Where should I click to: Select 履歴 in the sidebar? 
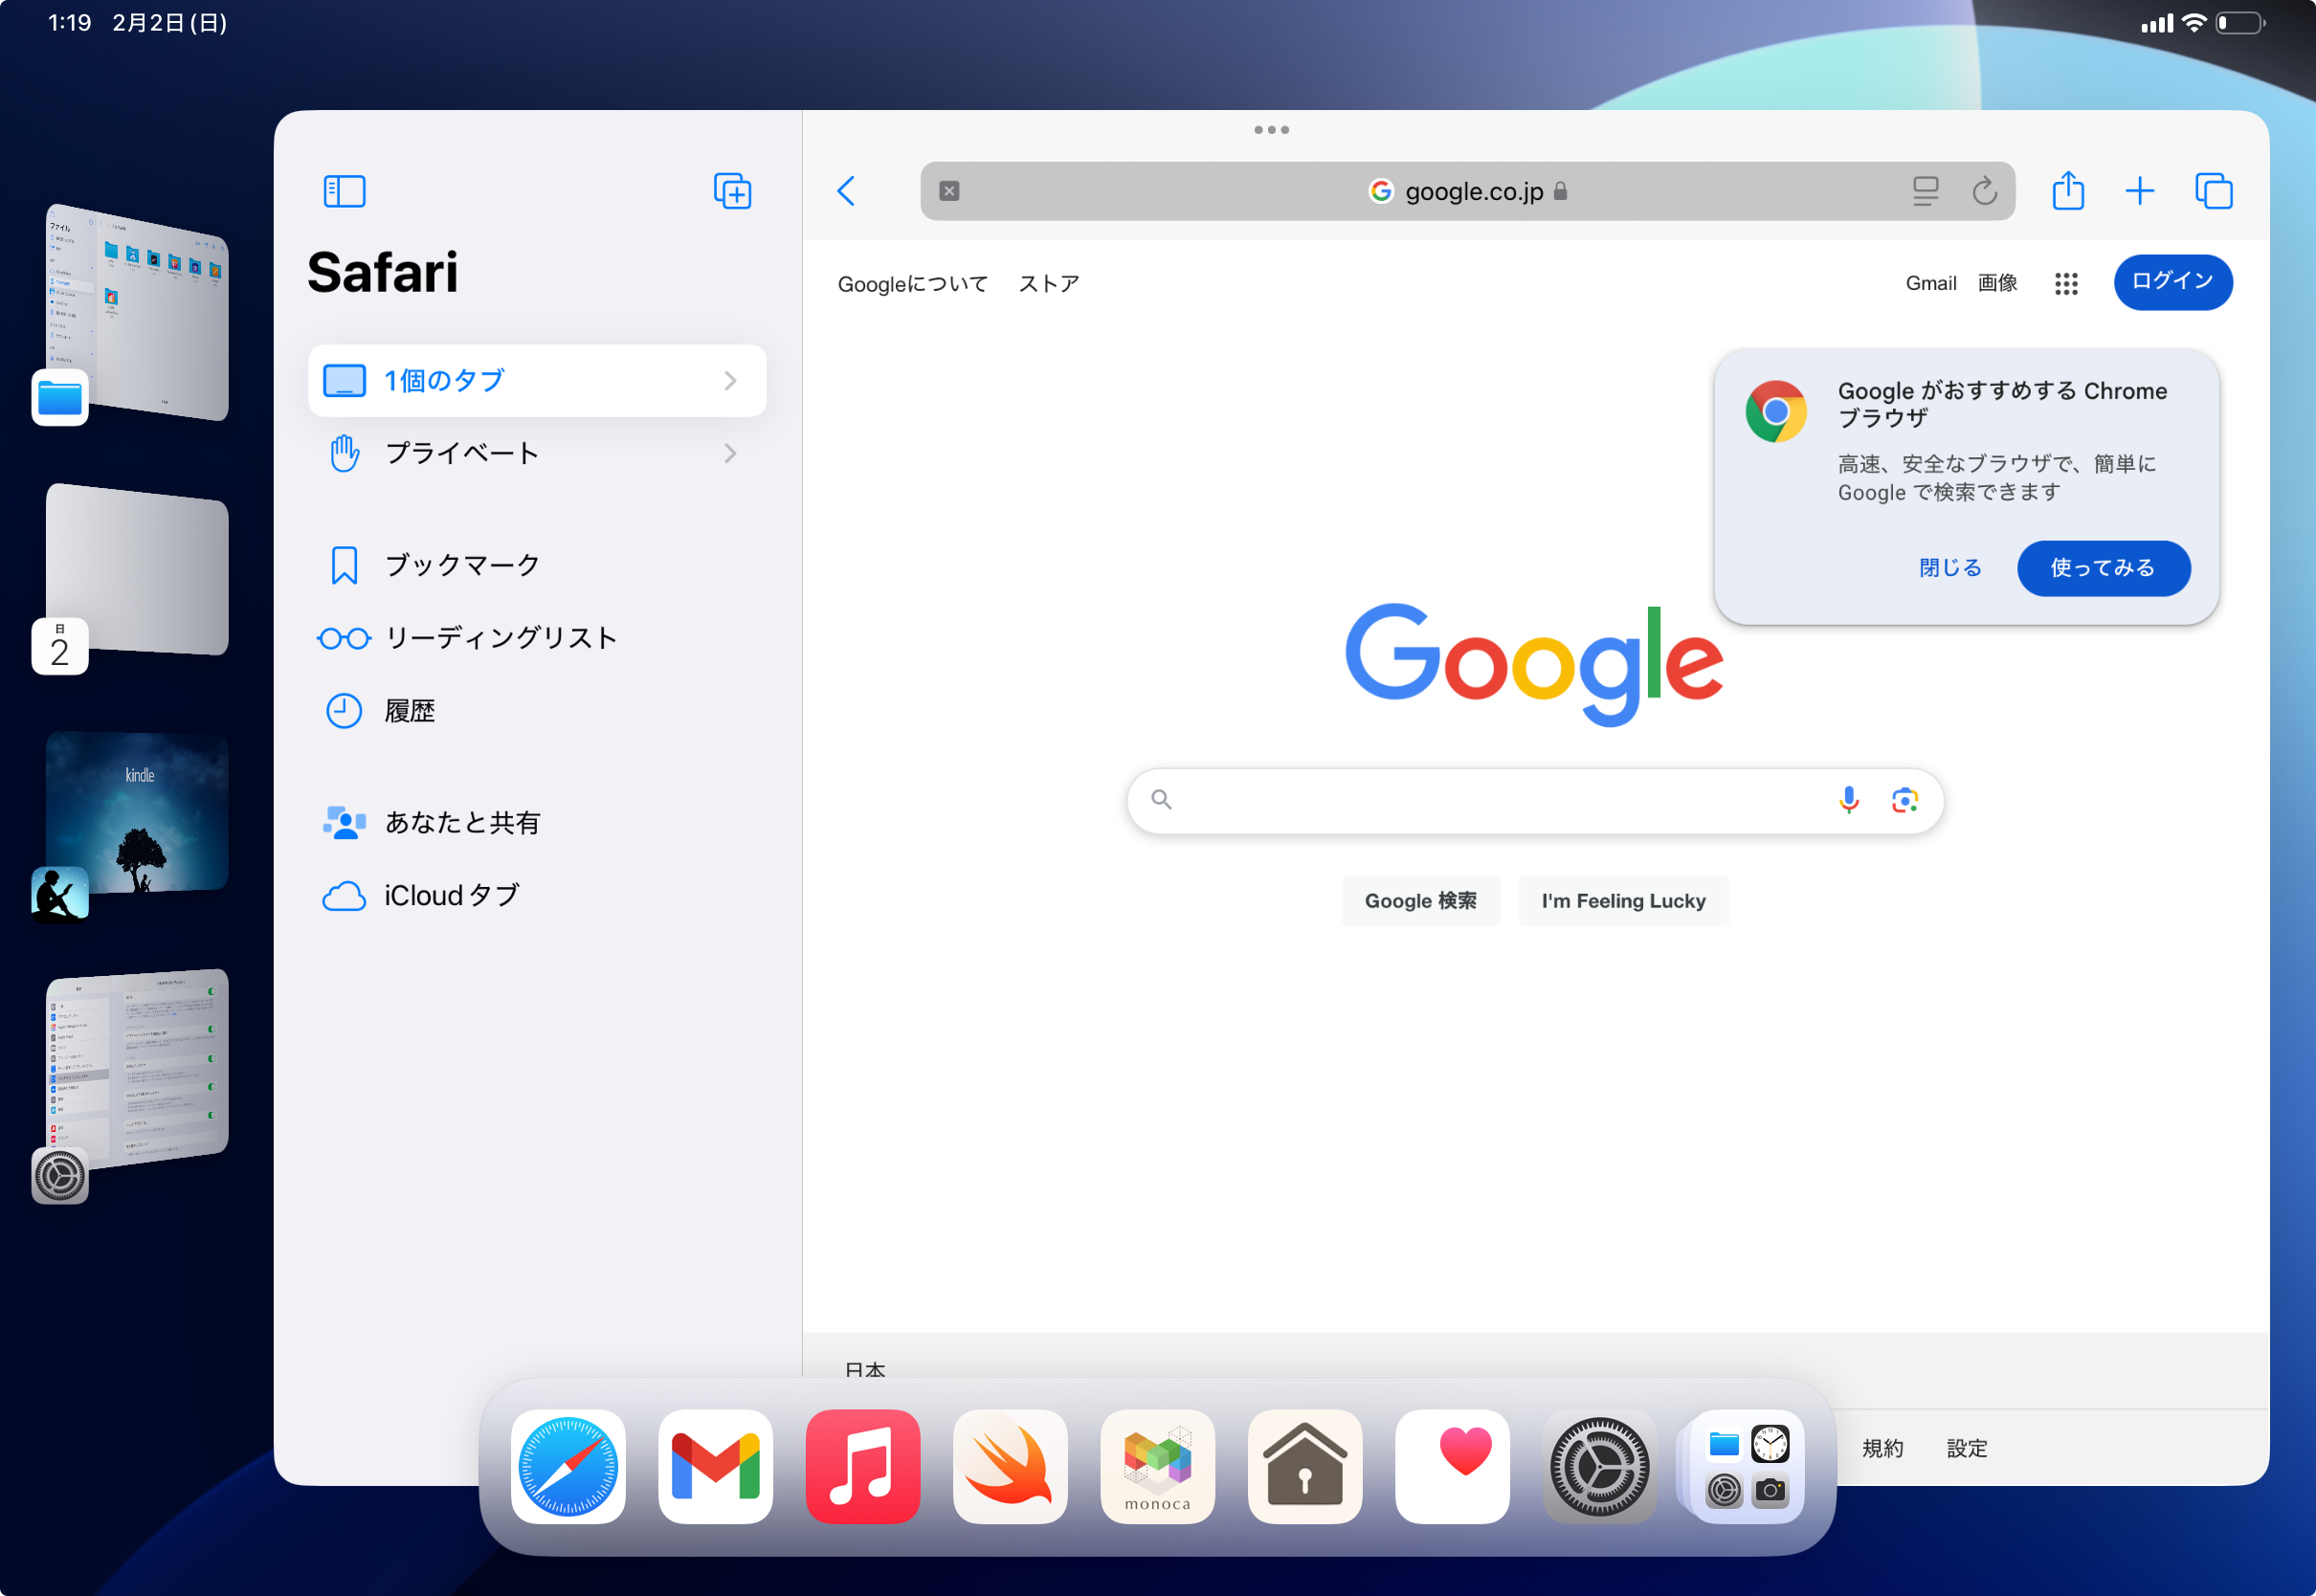pyautogui.click(x=409, y=711)
